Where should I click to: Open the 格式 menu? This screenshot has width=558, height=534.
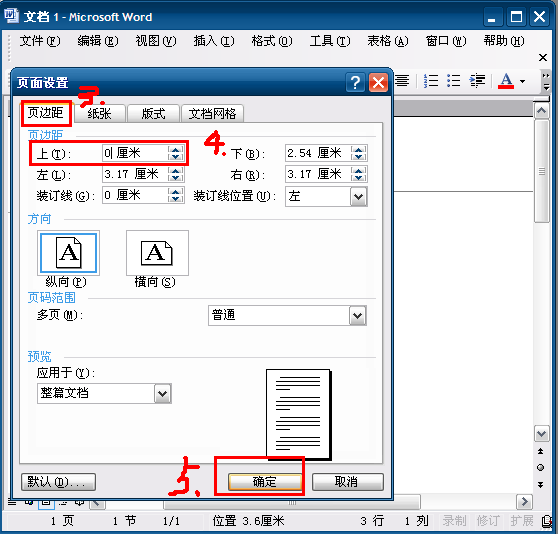click(272, 41)
